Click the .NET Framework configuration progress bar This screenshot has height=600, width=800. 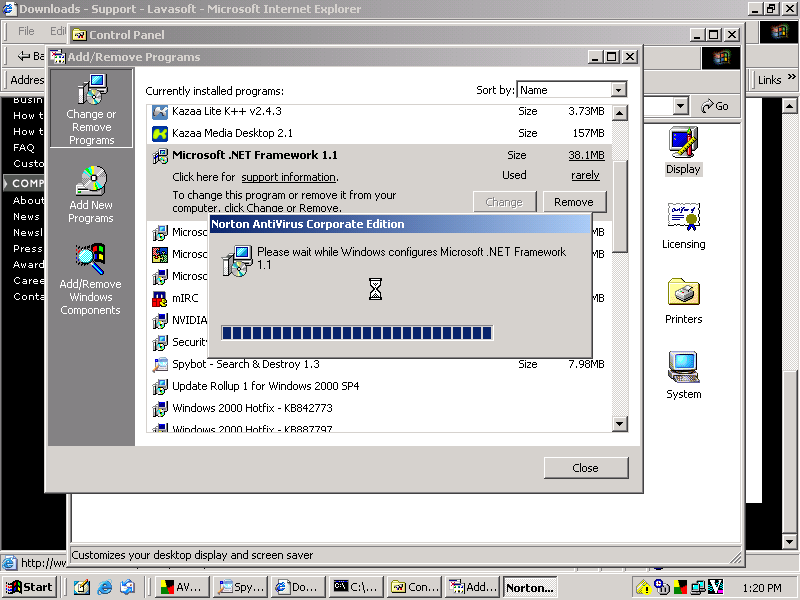pyautogui.click(x=357, y=333)
